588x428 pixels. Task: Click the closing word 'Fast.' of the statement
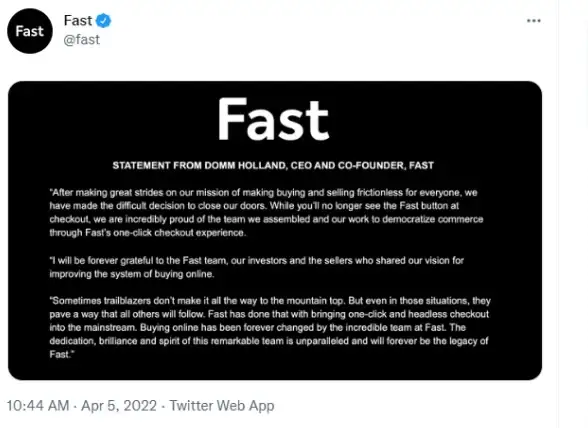(62, 354)
